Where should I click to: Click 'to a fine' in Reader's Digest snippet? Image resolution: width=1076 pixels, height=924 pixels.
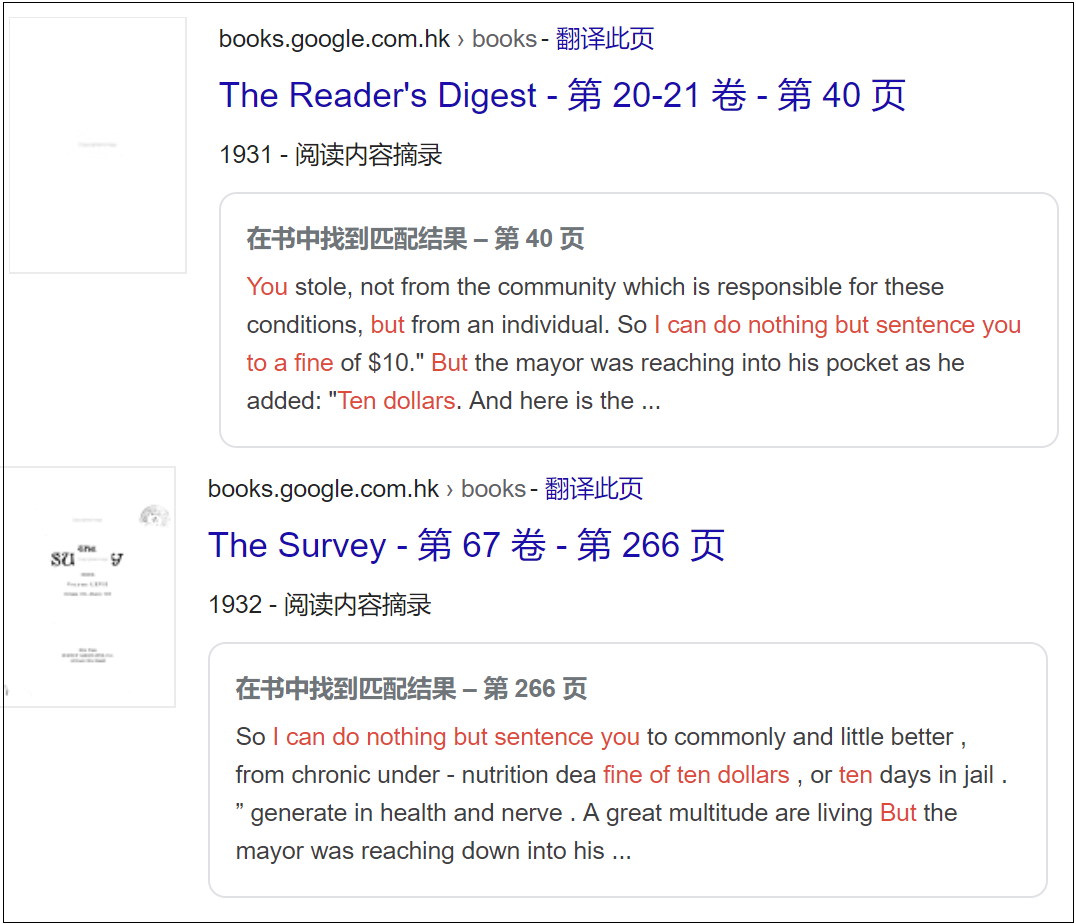coord(290,363)
